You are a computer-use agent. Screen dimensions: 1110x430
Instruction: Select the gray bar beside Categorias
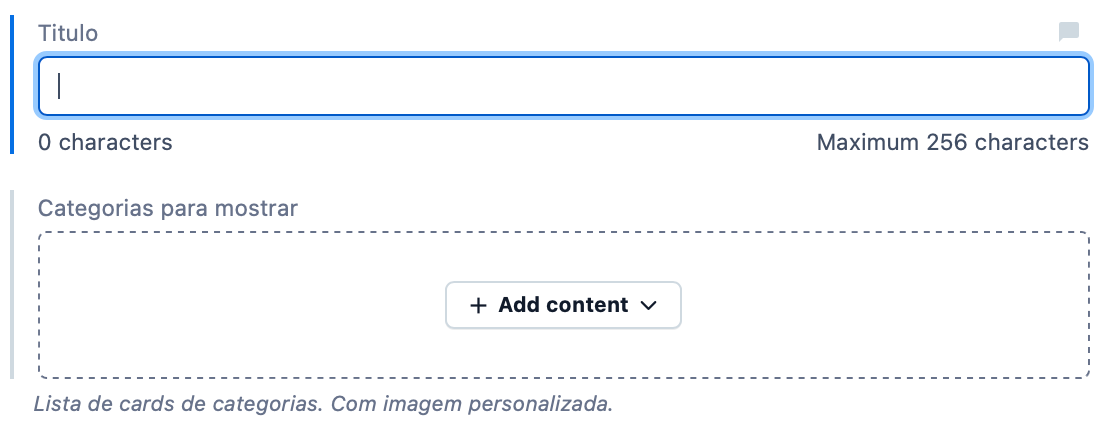click(12, 285)
